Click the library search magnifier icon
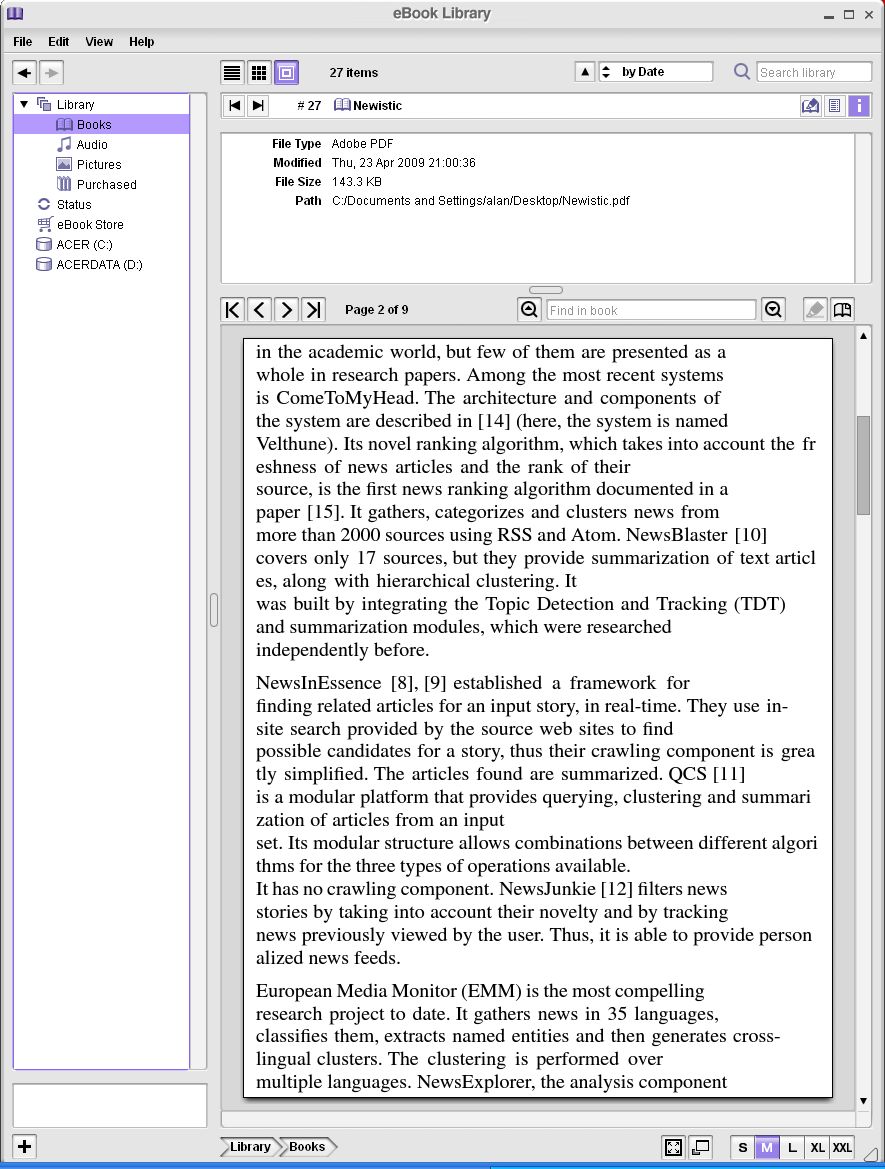885x1169 pixels. (742, 72)
